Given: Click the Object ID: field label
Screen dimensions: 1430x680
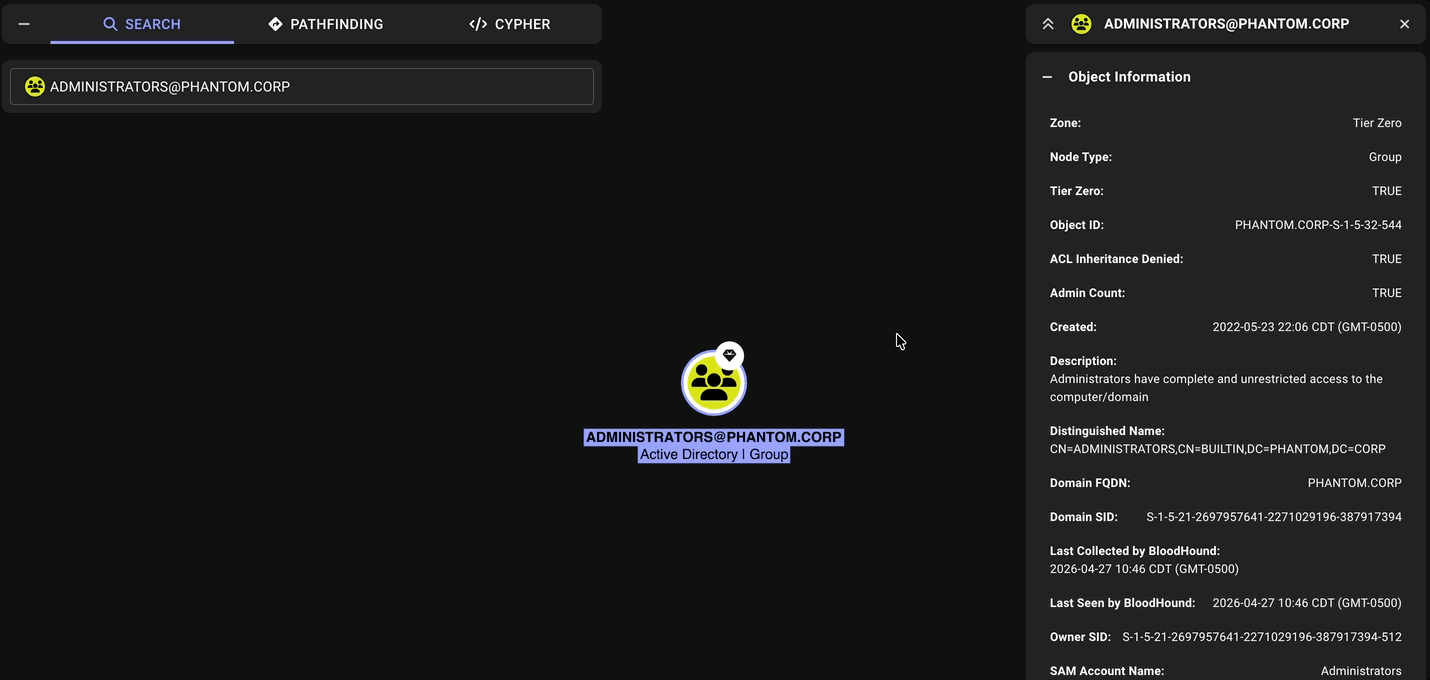Looking at the screenshot, I should click(1077, 225).
